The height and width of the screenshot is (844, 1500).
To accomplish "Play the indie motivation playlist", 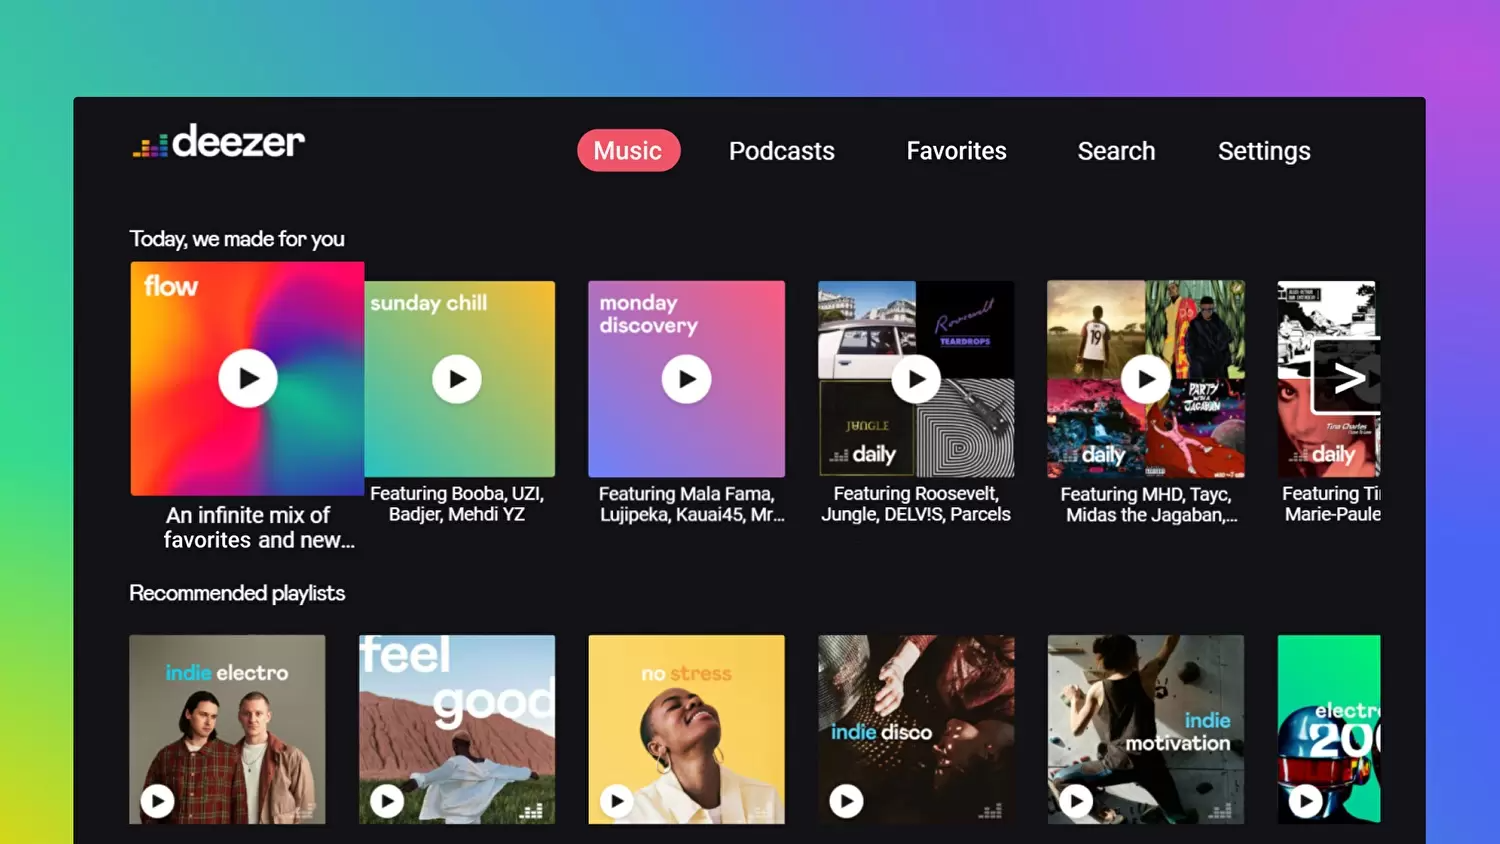I will (1076, 801).
